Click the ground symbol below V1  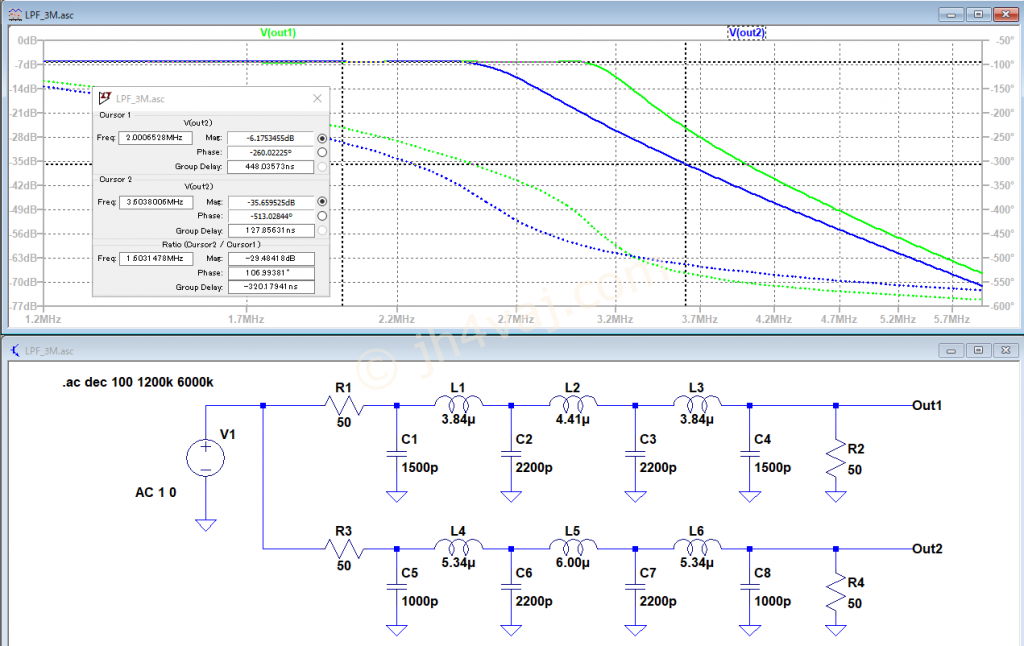coord(206,525)
